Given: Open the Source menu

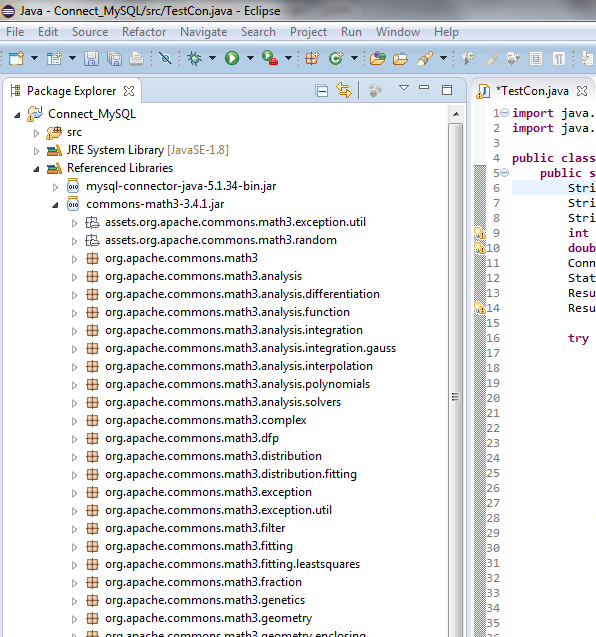Looking at the screenshot, I should click(90, 32).
